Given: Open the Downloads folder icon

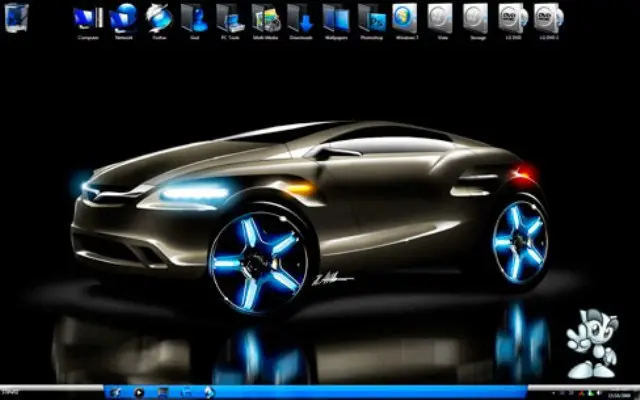Looking at the screenshot, I should [x=301, y=21].
